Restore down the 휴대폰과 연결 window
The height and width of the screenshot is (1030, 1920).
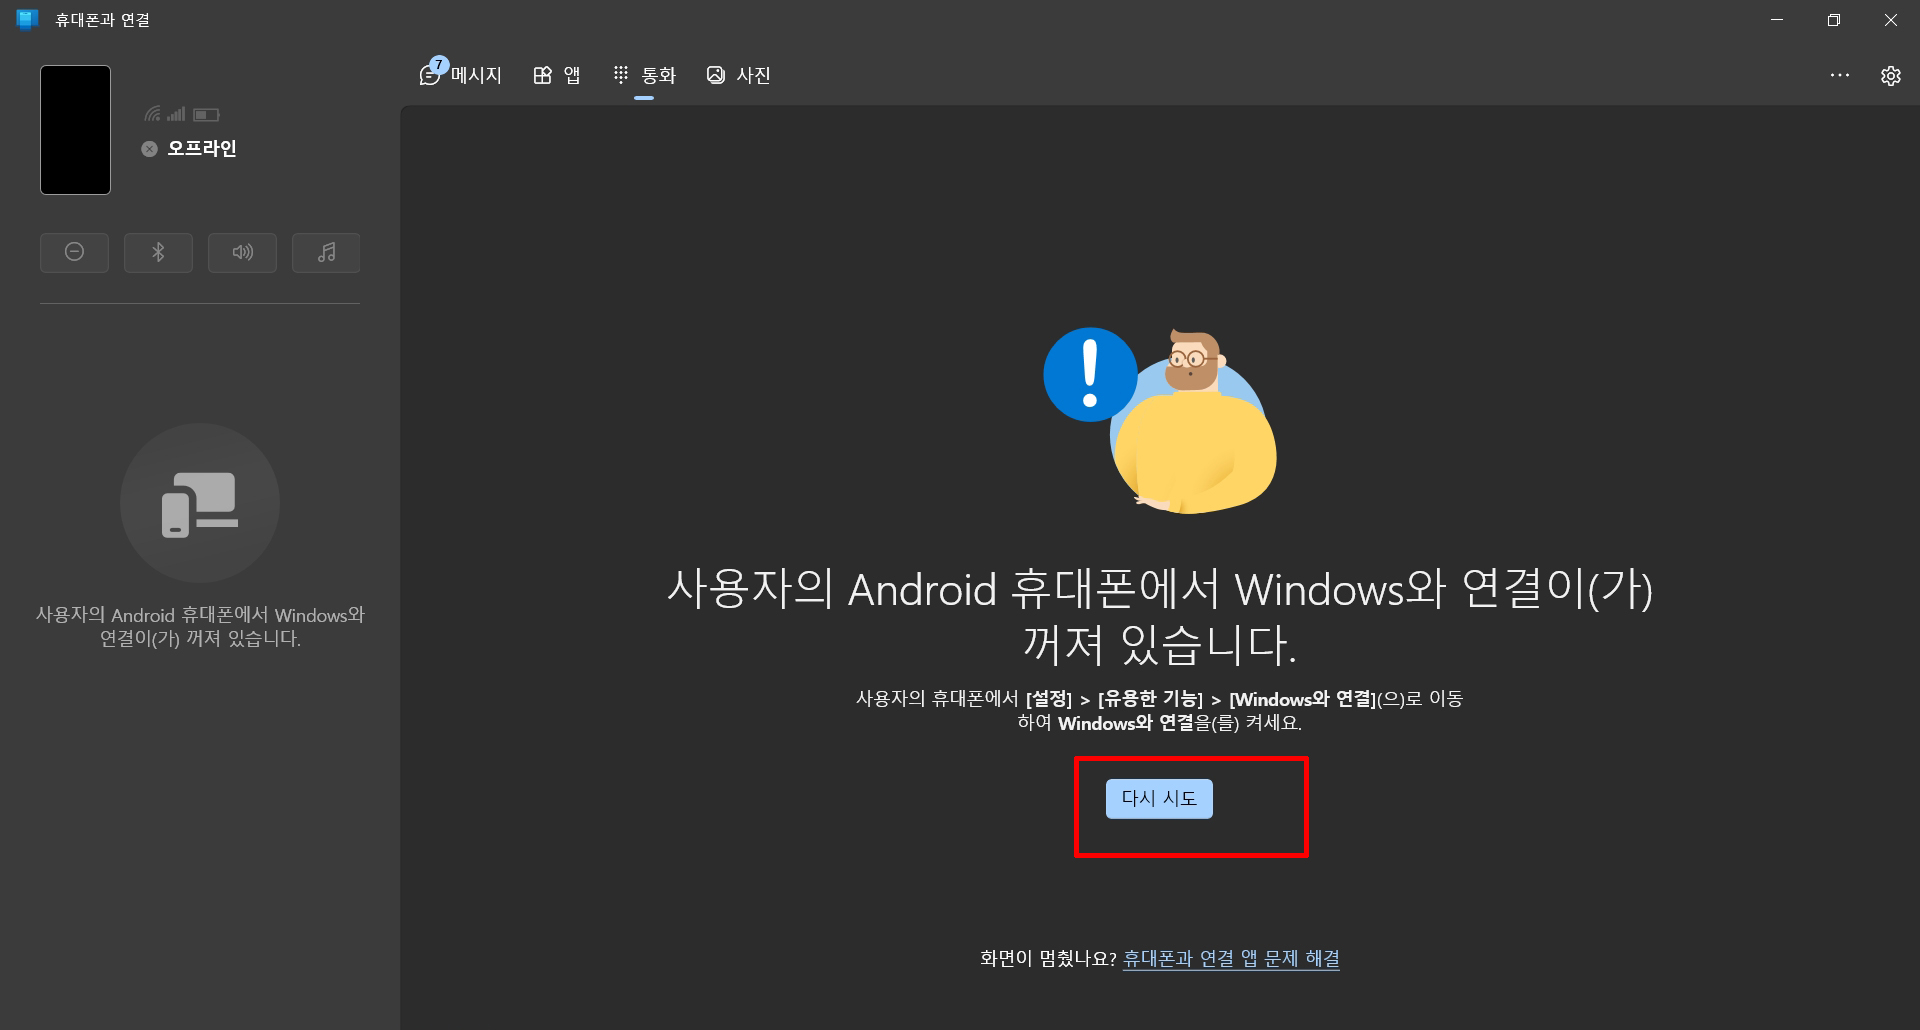click(1834, 20)
